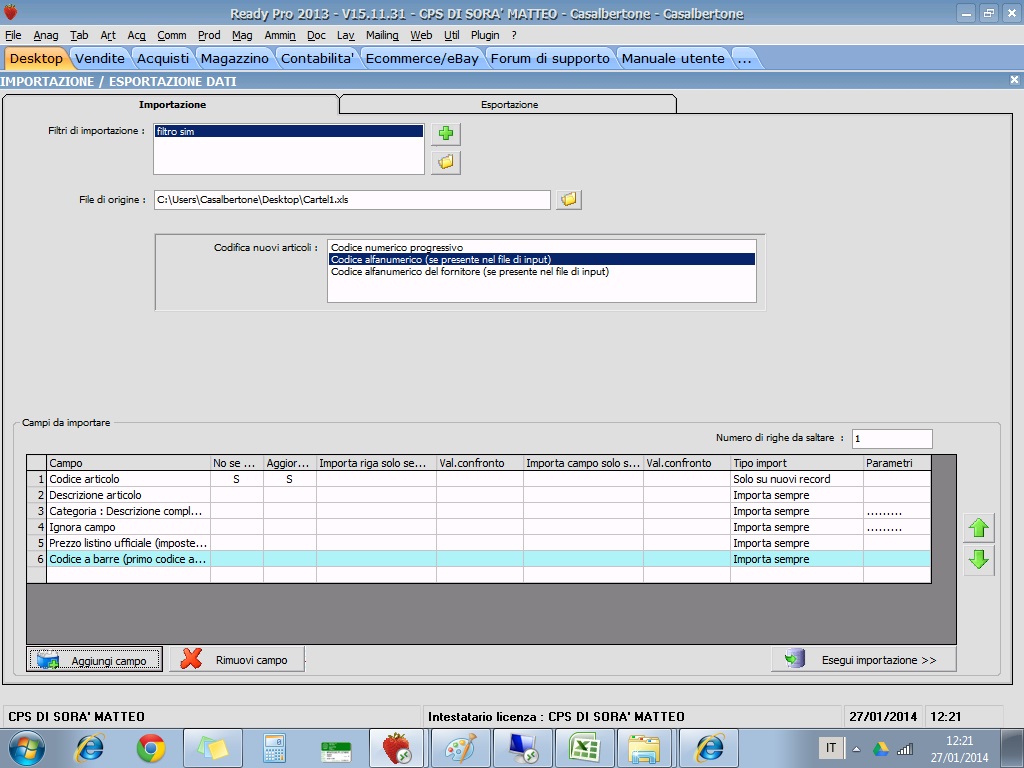Move the selected field down with the green arrow

click(978, 560)
